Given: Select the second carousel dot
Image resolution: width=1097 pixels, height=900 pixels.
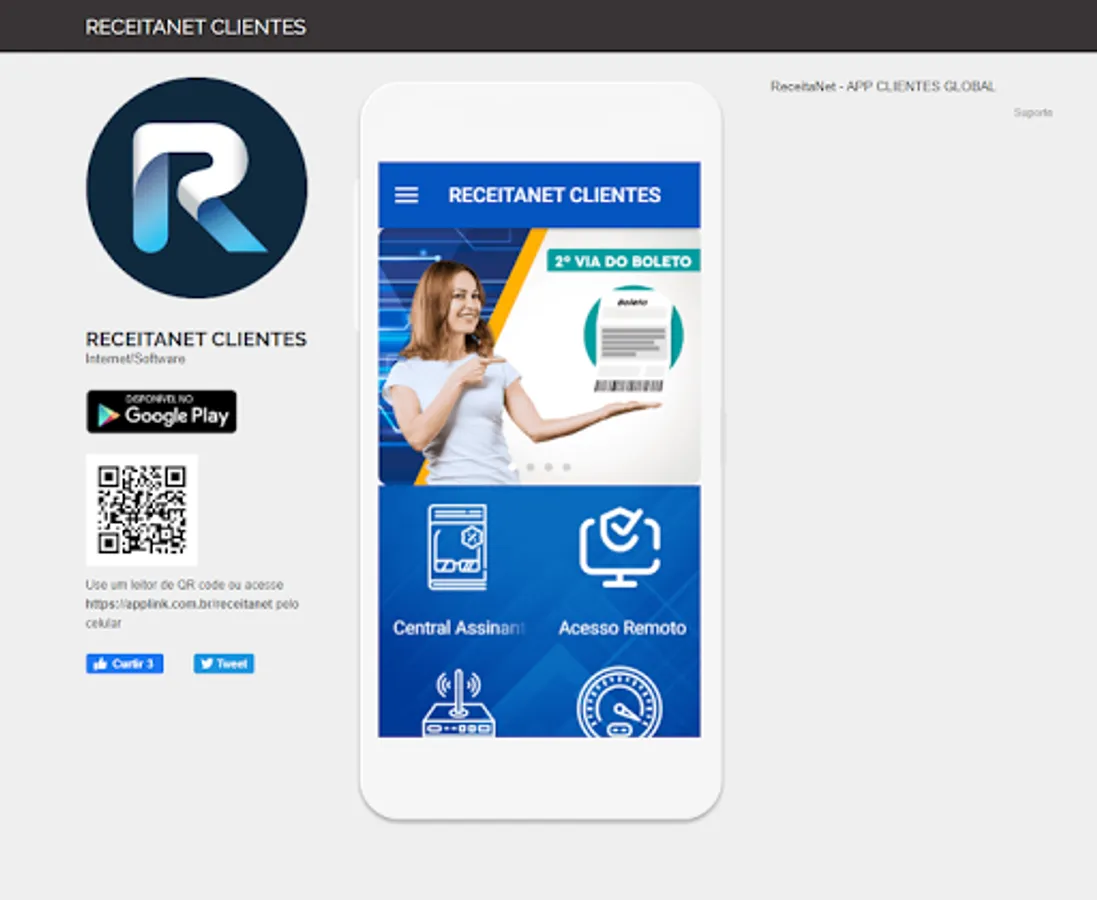Looking at the screenshot, I should click(530, 467).
